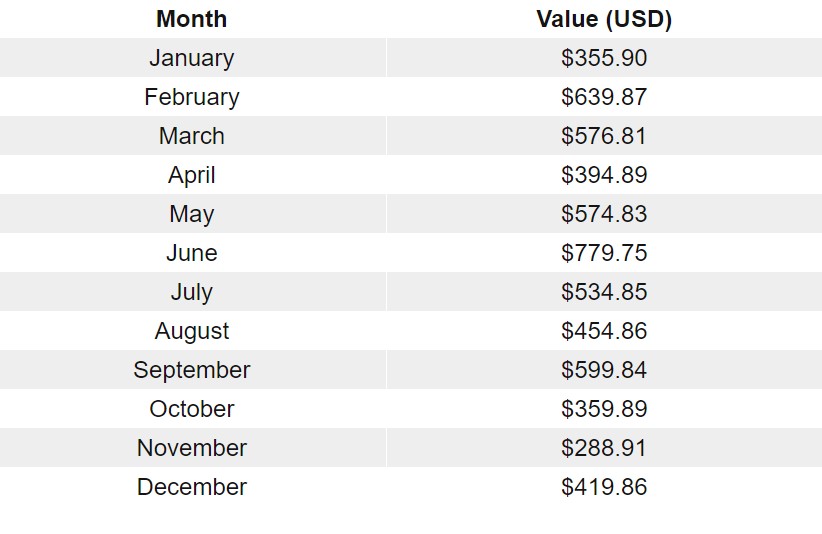Select the December month cell

(x=192, y=487)
